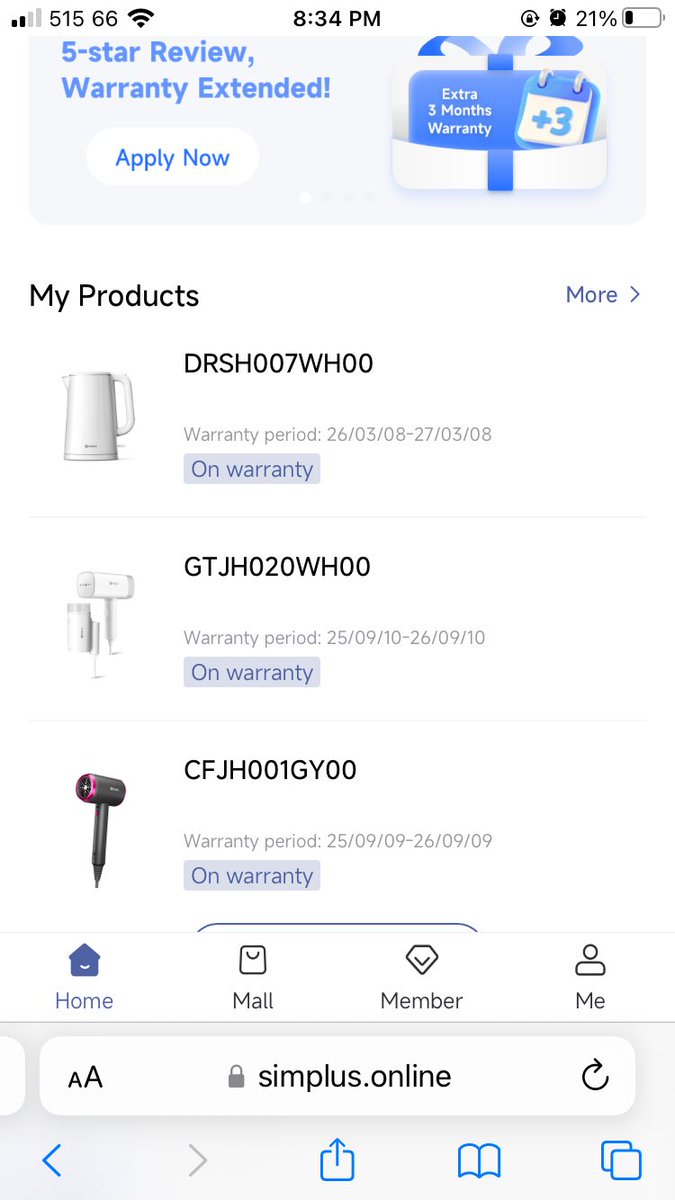Open Safari bookmarks book icon
The image size is (675, 1200).
coord(479,1161)
